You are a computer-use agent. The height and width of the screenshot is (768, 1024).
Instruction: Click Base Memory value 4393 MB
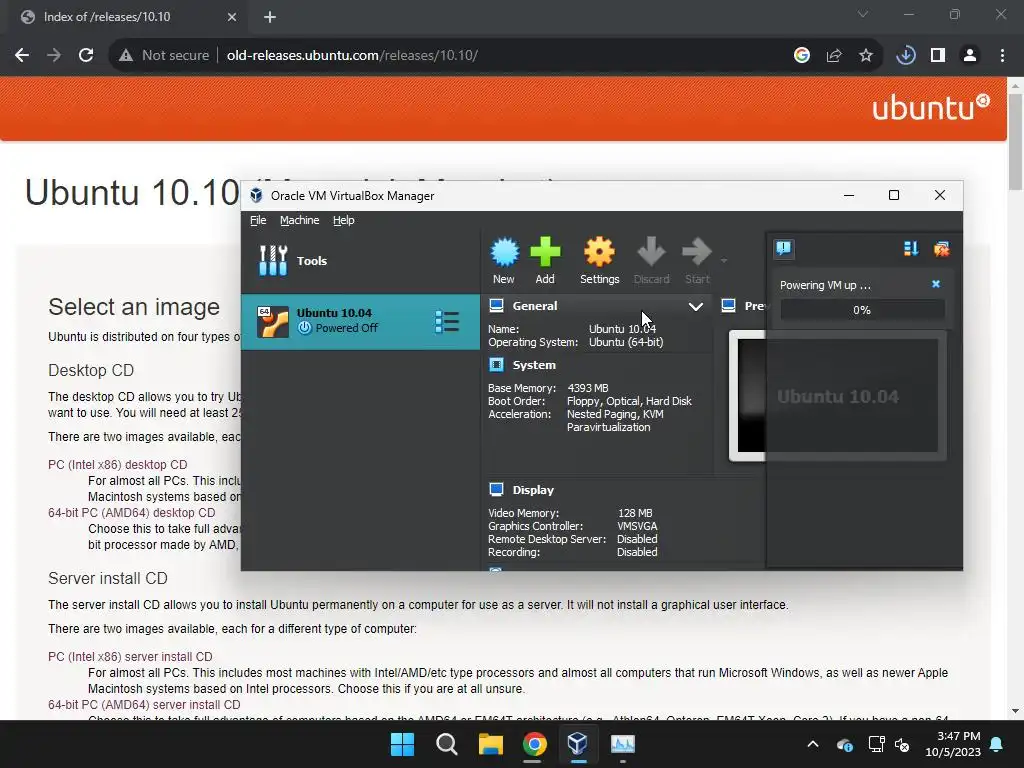pos(588,388)
